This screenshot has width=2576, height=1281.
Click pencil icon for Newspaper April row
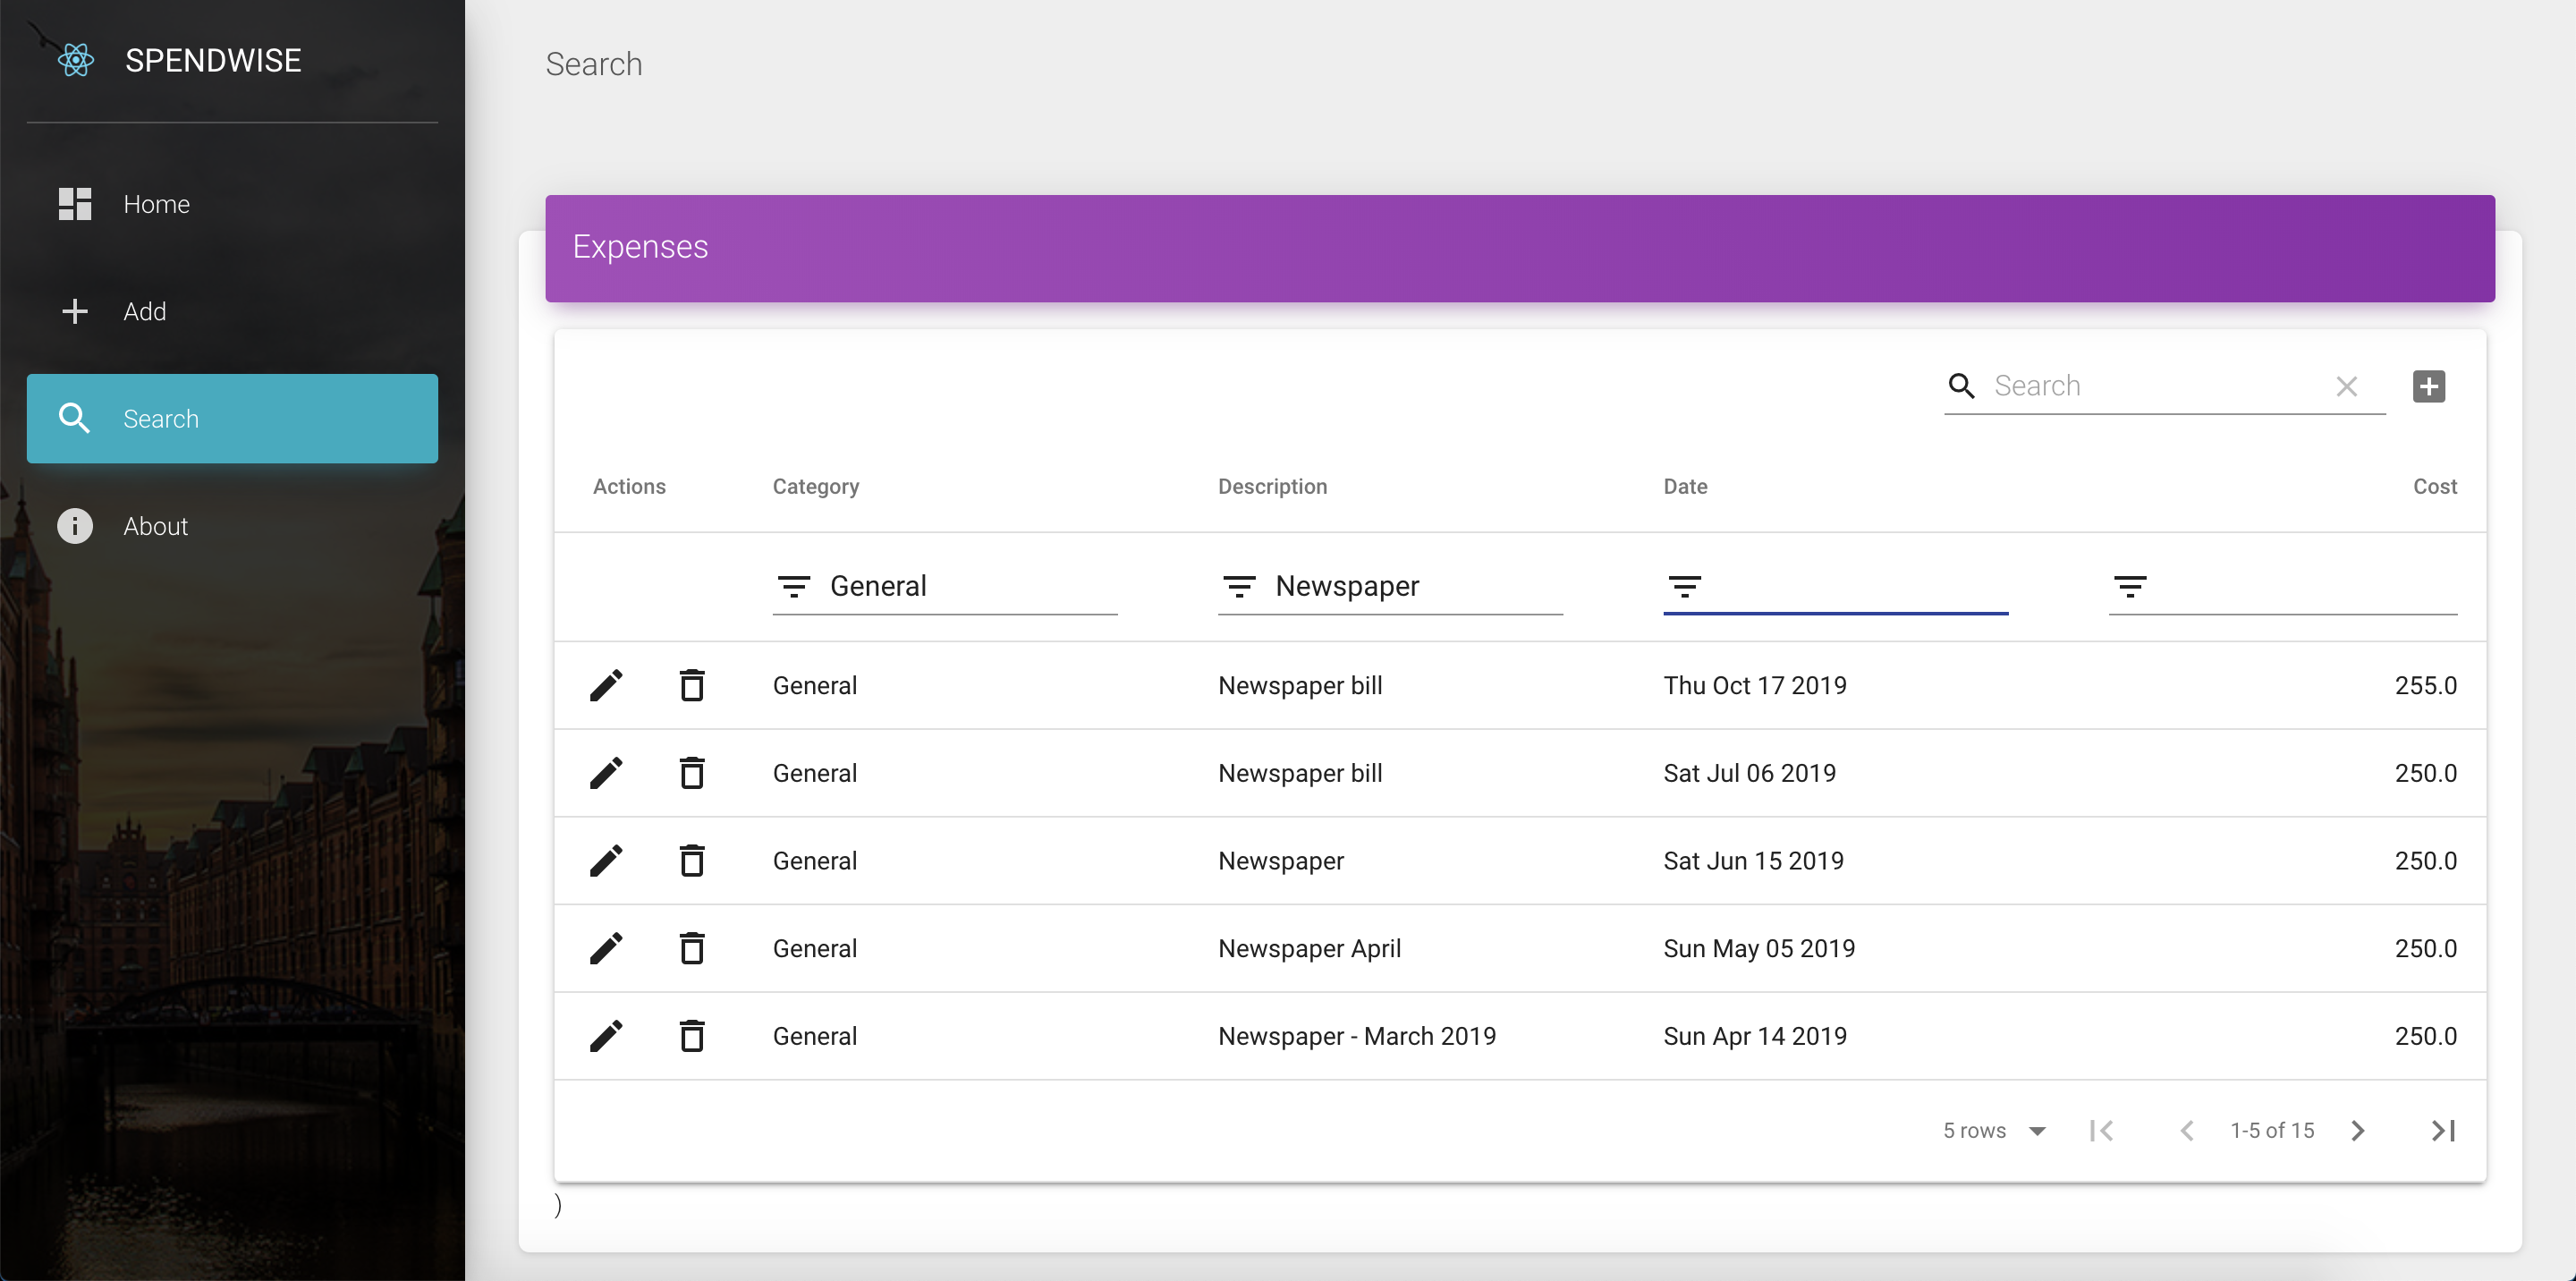[x=606, y=949]
